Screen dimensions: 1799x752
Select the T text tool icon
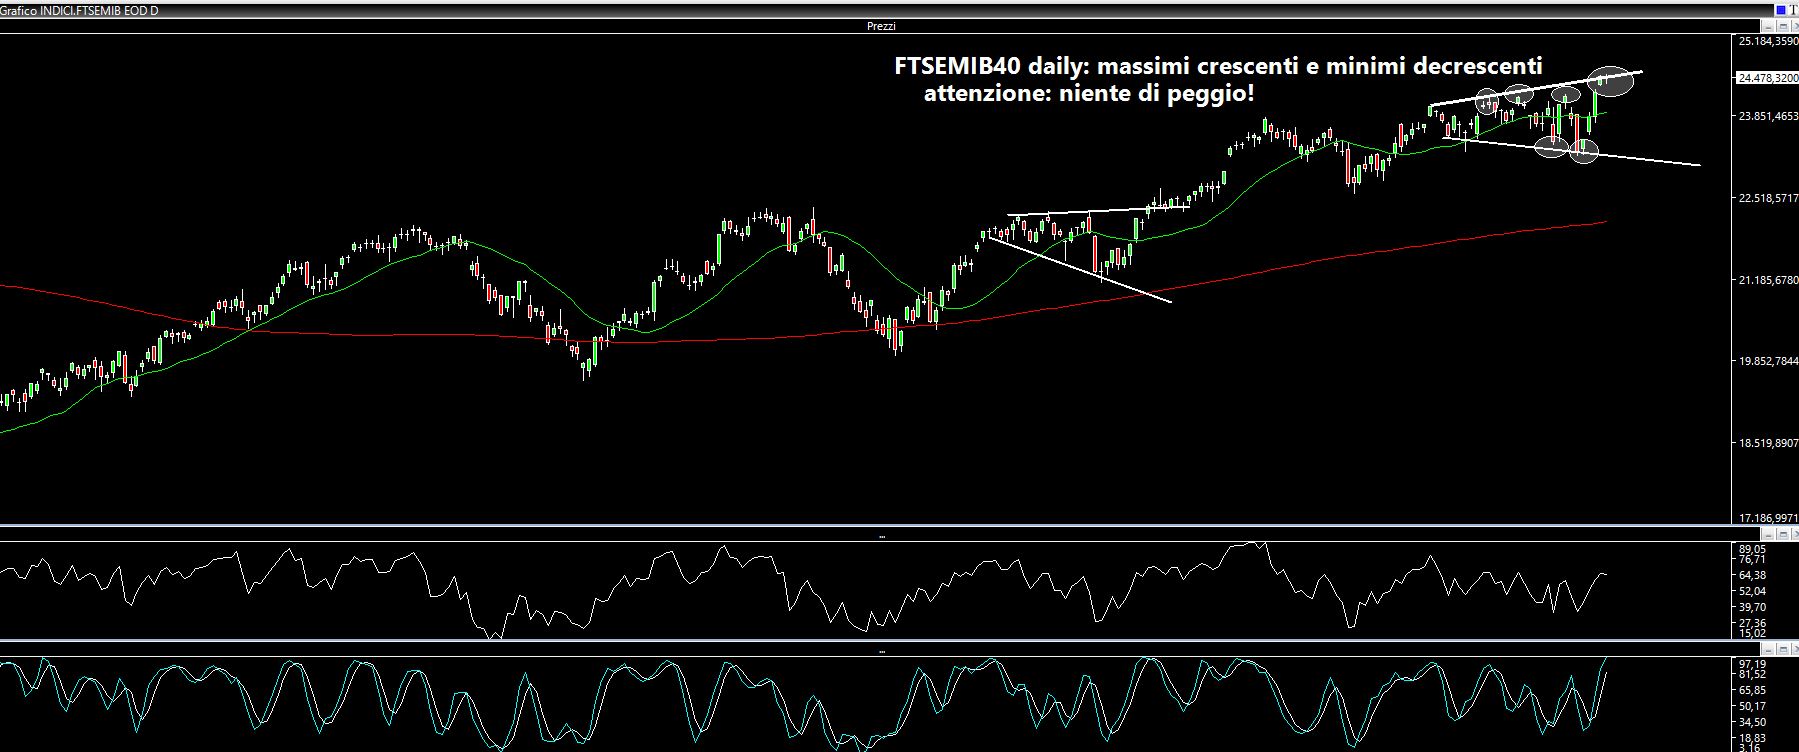point(1793,10)
